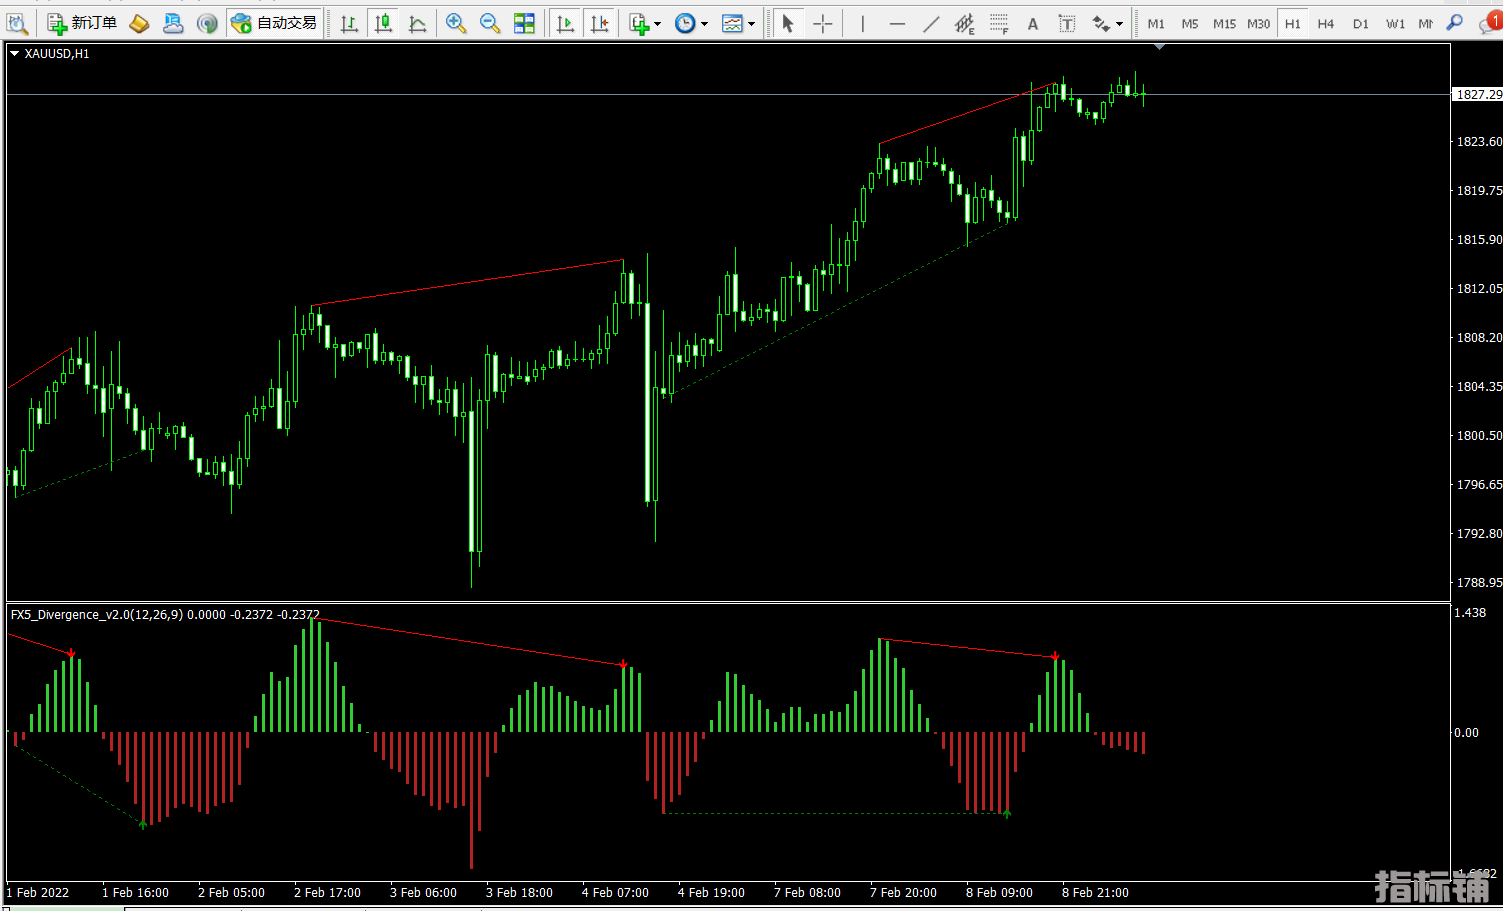
Task: Select the text label tool
Action: coord(1067,24)
